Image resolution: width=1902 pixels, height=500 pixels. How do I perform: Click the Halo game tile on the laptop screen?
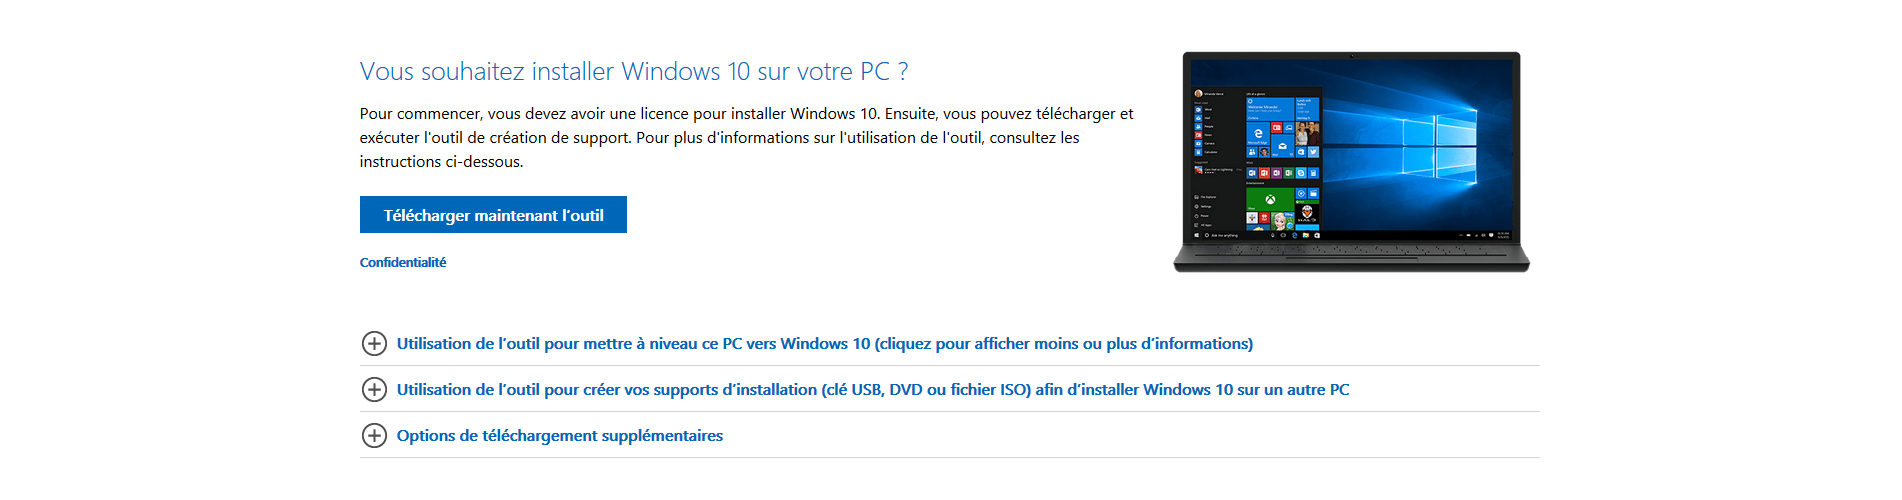point(1307,213)
